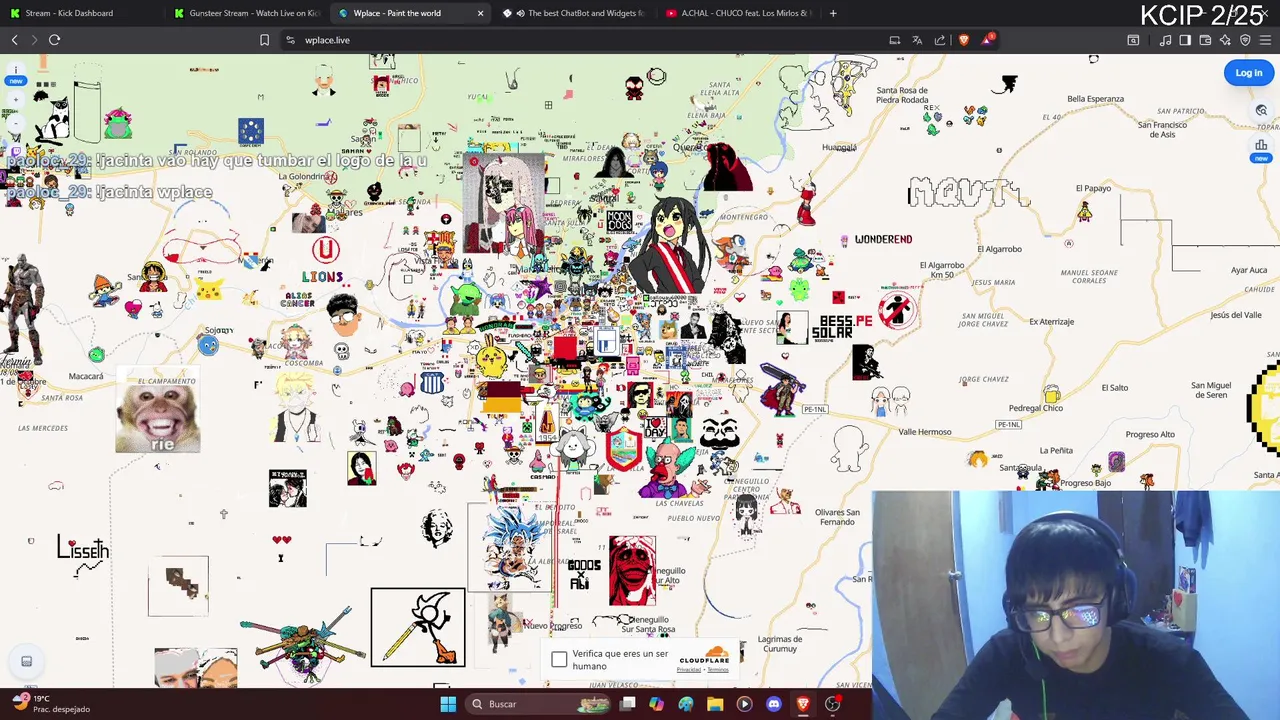This screenshot has height=720, width=1280.
Task: Click the WONDEREND text on the map
Action: (883, 240)
